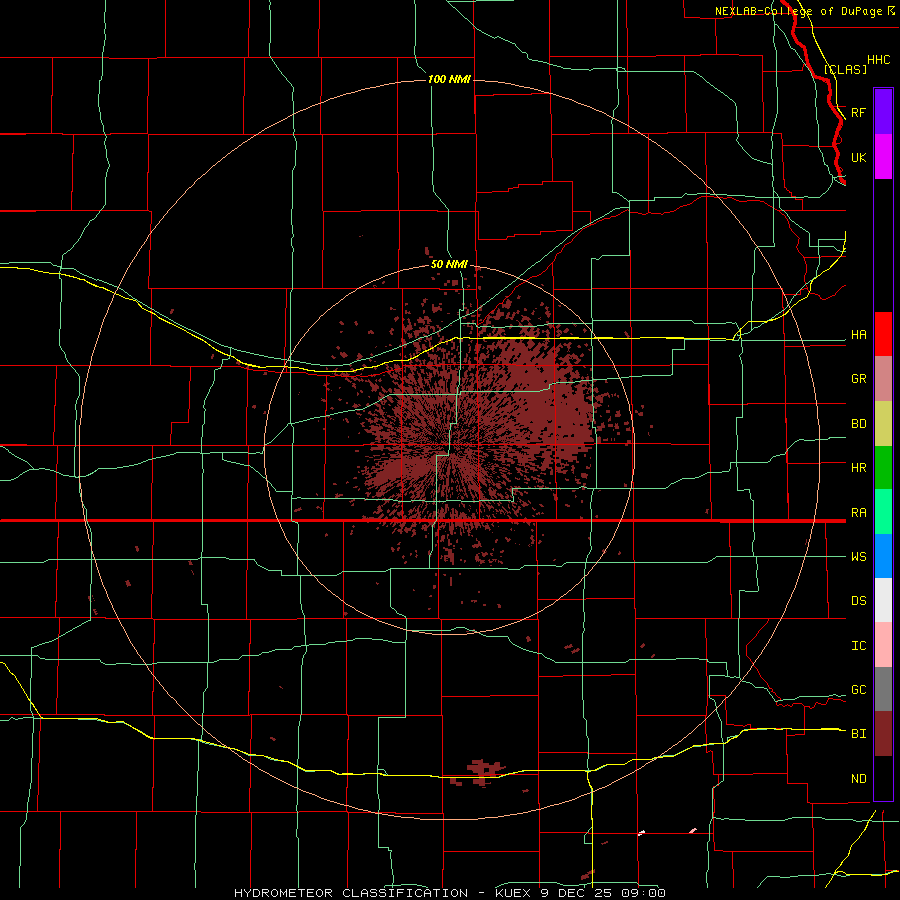
Task: Click the 'GR' legend label
Action: [858, 379]
